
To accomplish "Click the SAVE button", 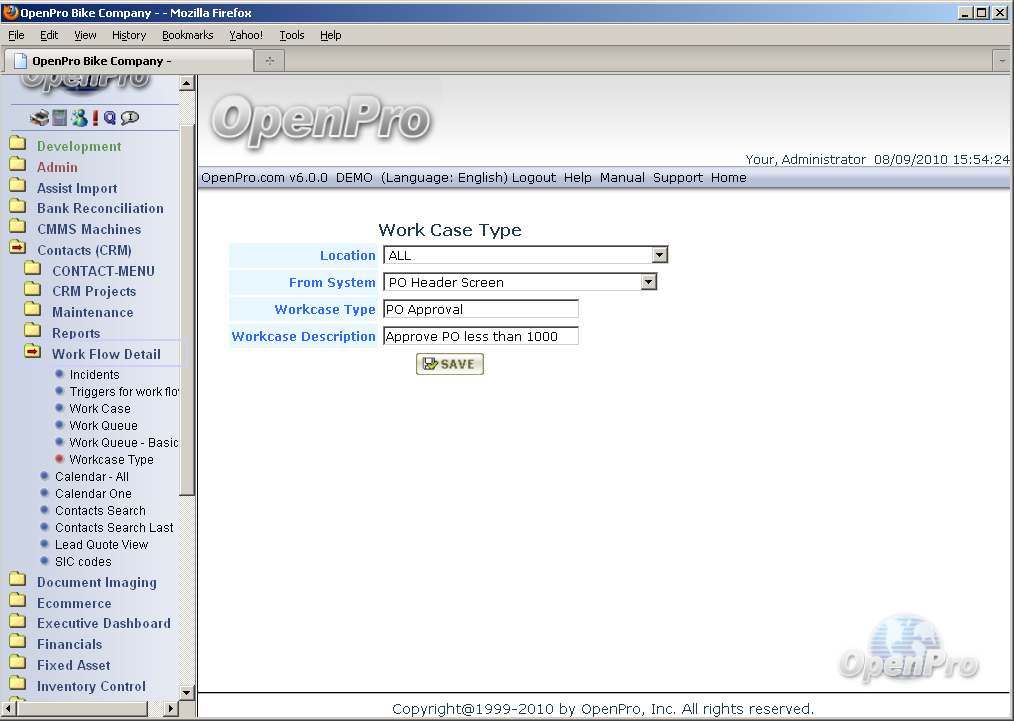I will (x=450, y=364).
